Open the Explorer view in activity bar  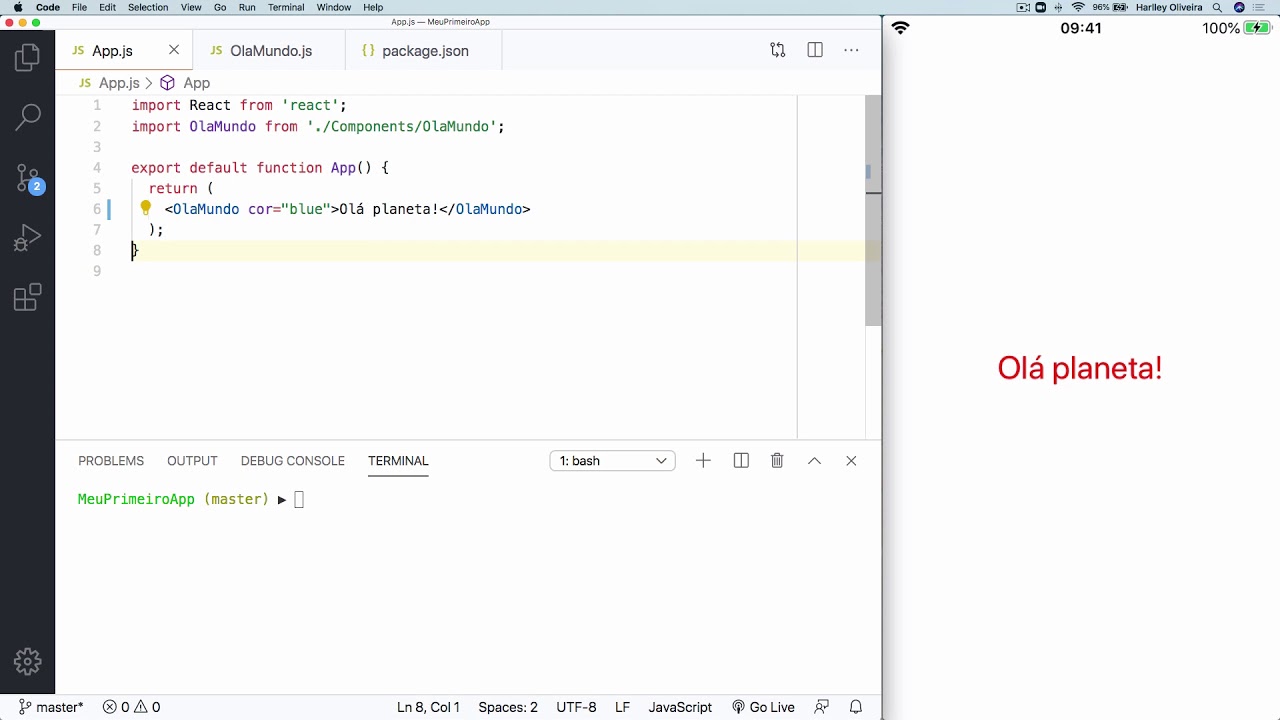click(x=28, y=57)
